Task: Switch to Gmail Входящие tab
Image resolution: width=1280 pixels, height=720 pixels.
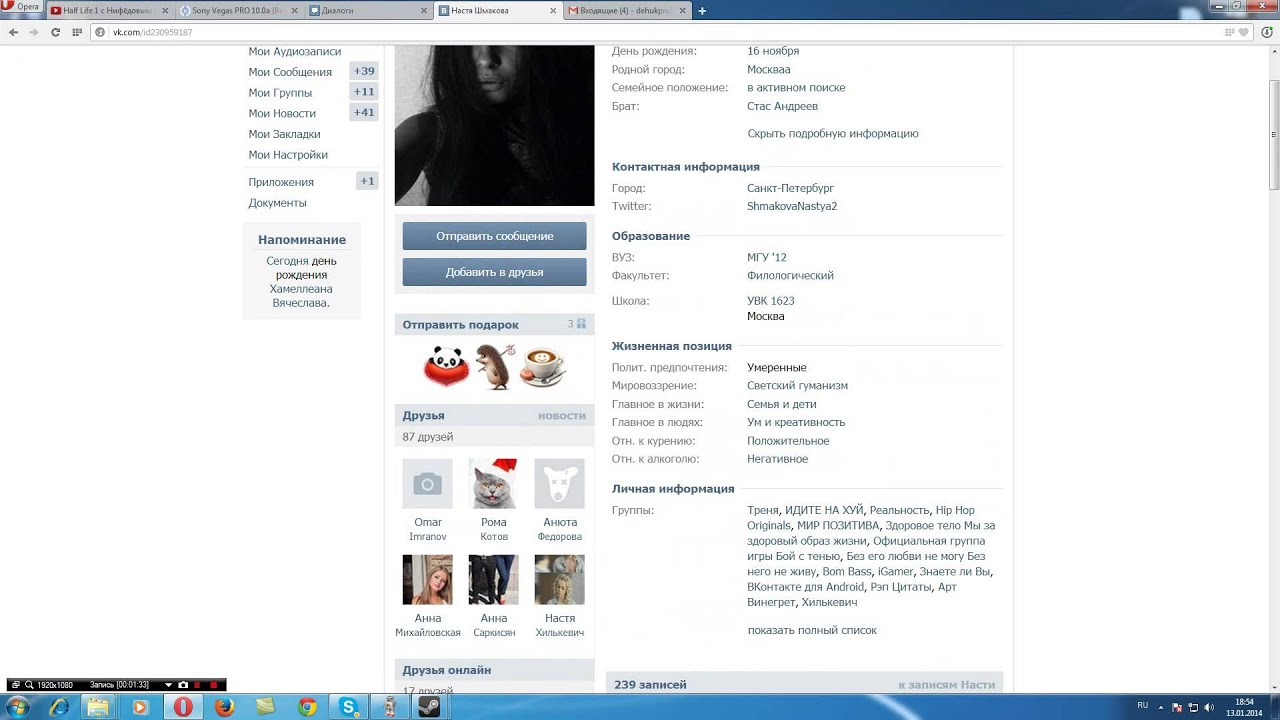Action: pyautogui.click(x=627, y=10)
